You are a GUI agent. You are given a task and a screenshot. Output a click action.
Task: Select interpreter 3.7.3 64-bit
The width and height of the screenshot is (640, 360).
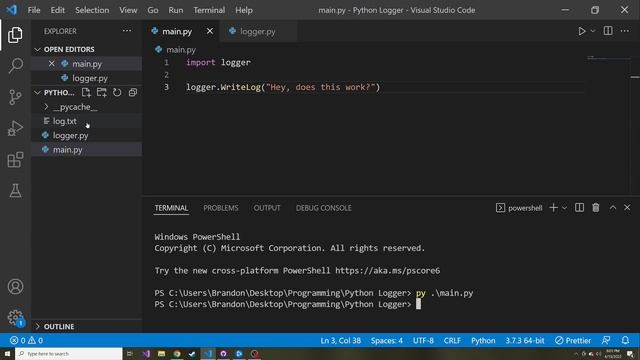(x=525, y=340)
